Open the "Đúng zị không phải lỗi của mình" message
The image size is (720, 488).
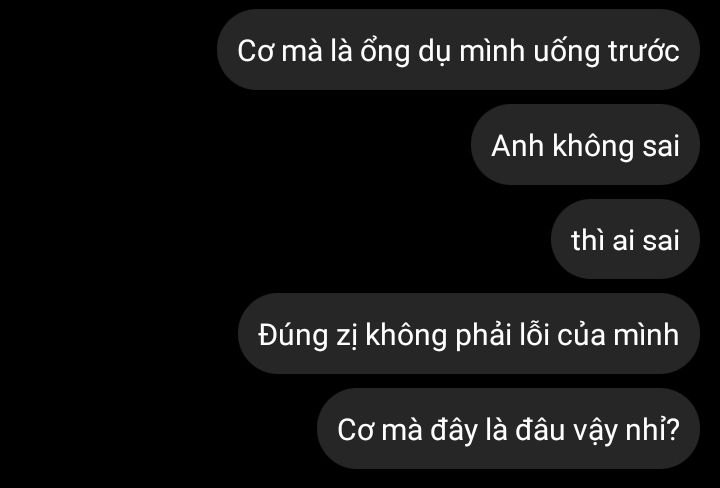[x=469, y=334]
